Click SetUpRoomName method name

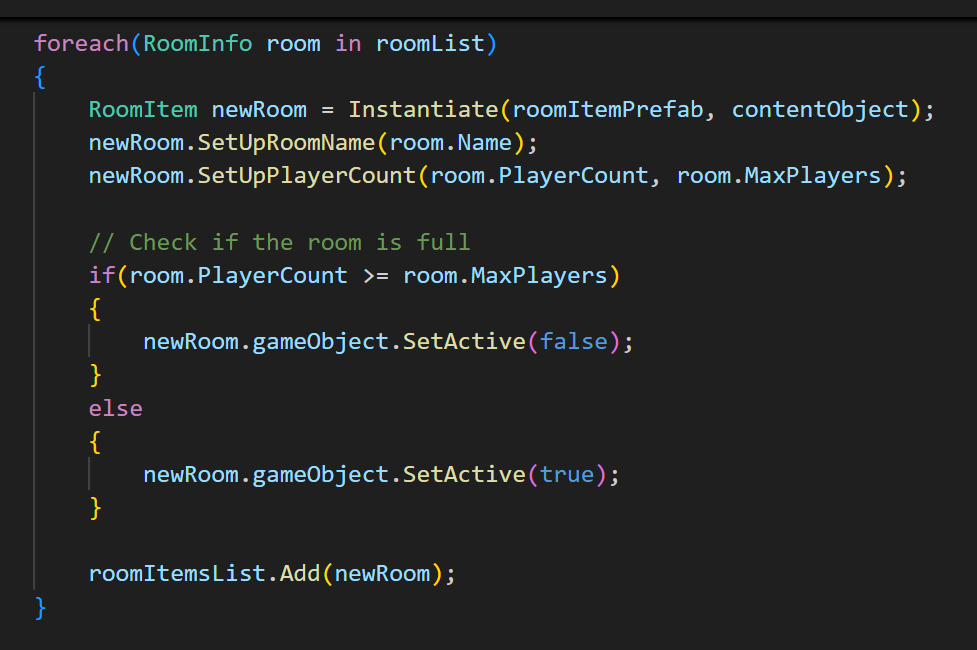tap(287, 143)
